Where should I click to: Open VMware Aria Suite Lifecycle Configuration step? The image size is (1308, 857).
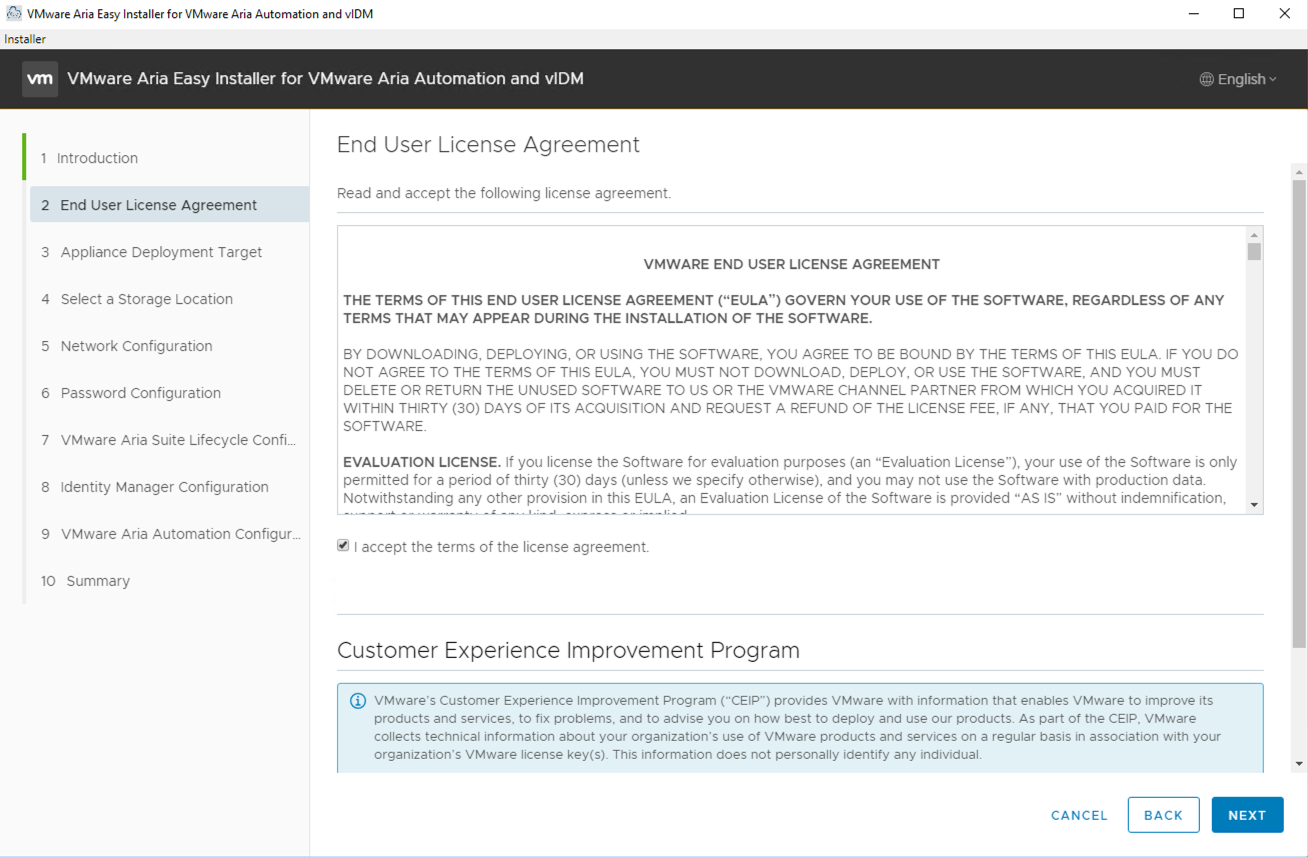click(x=169, y=440)
